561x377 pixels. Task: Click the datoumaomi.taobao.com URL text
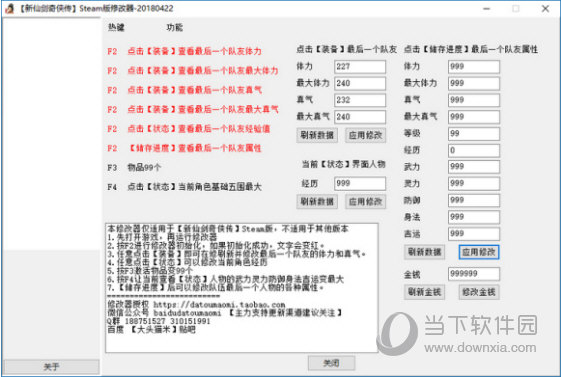pos(219,305)
